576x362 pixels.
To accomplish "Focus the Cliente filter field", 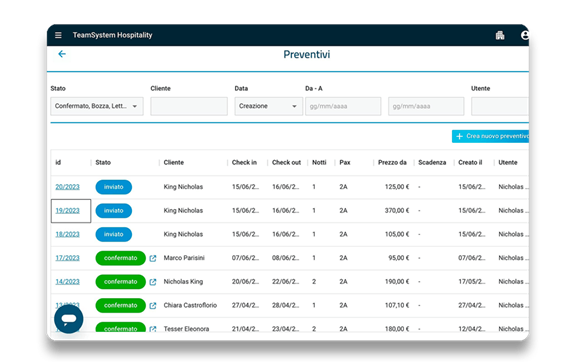I will click(x=189, y=106).
